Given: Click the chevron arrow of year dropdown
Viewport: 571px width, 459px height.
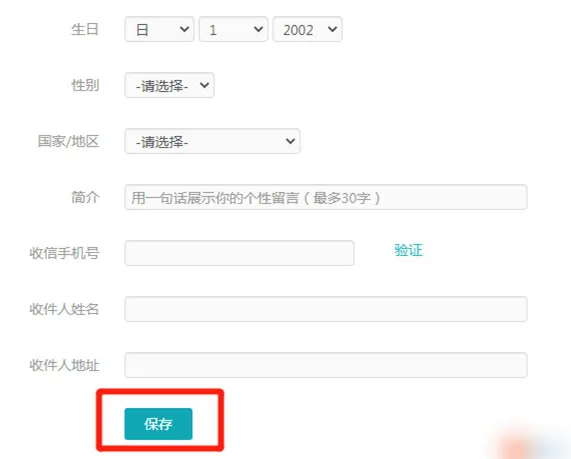Looking at the screenshot, I should [332, 29].
